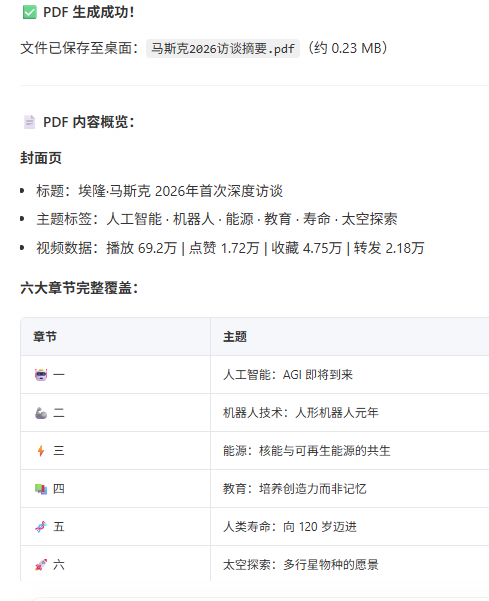Click the heading PDF 生成成功!
489x601 pixels.
[89, 12]
